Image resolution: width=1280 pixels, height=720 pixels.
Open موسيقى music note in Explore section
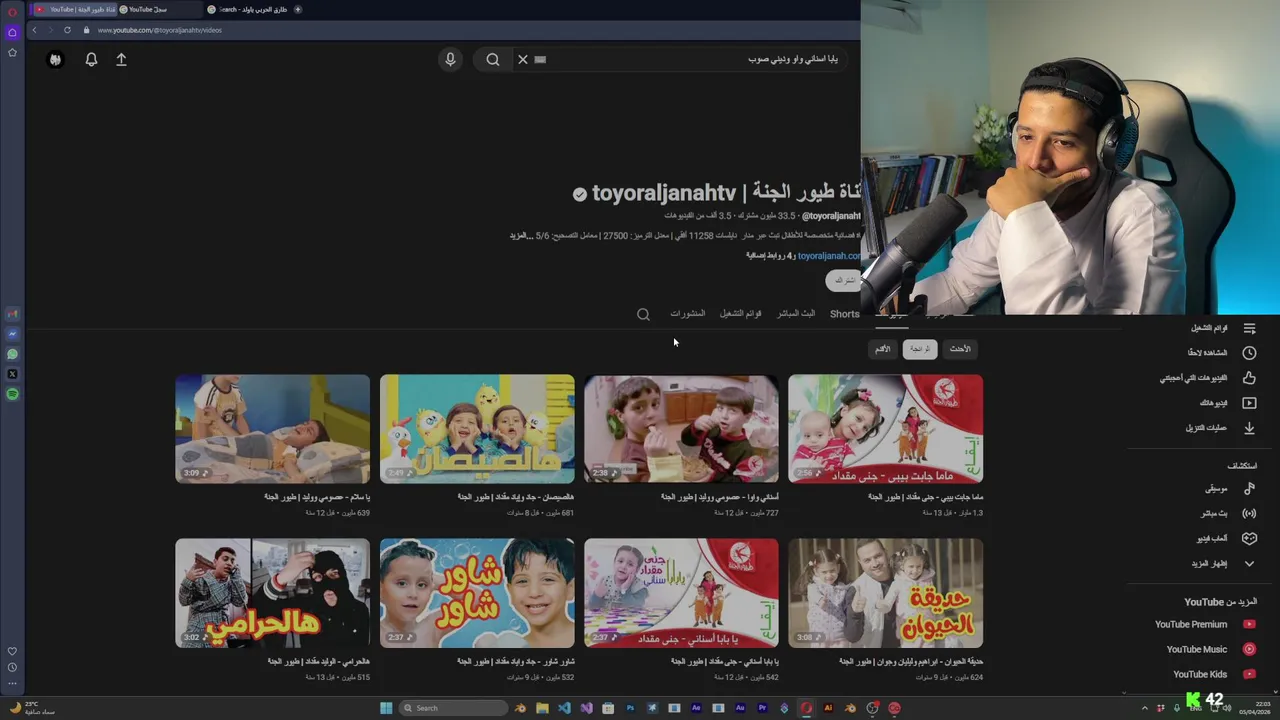(x=1249, y=489)
